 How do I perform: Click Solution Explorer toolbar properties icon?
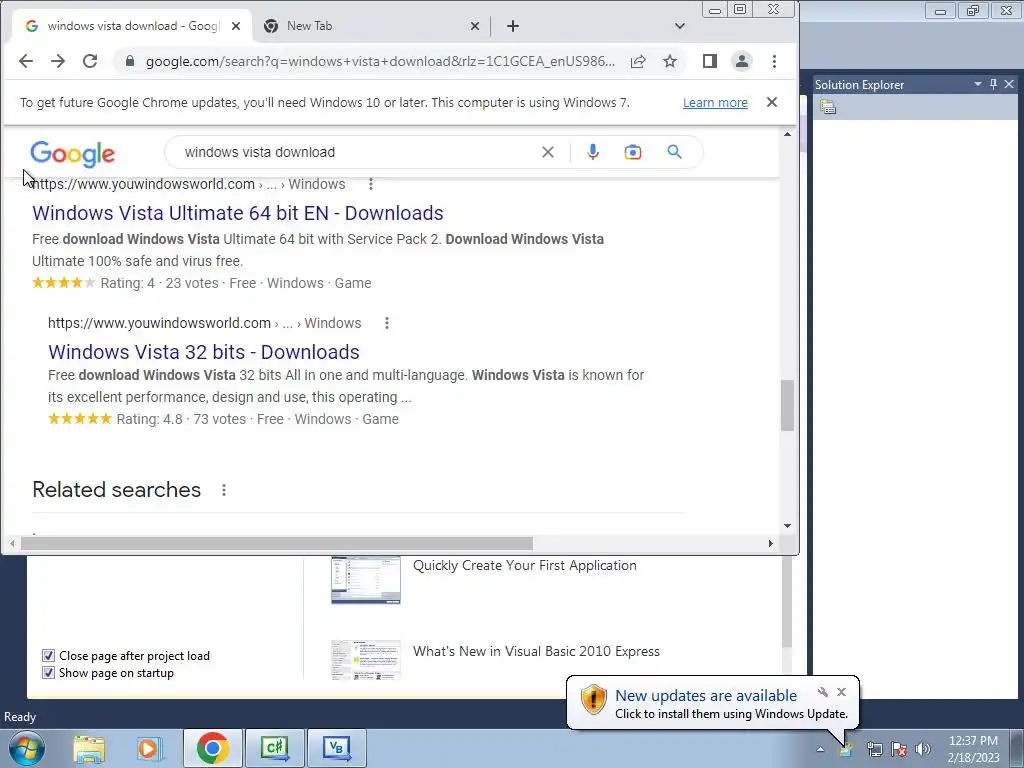tap(828, 107)
